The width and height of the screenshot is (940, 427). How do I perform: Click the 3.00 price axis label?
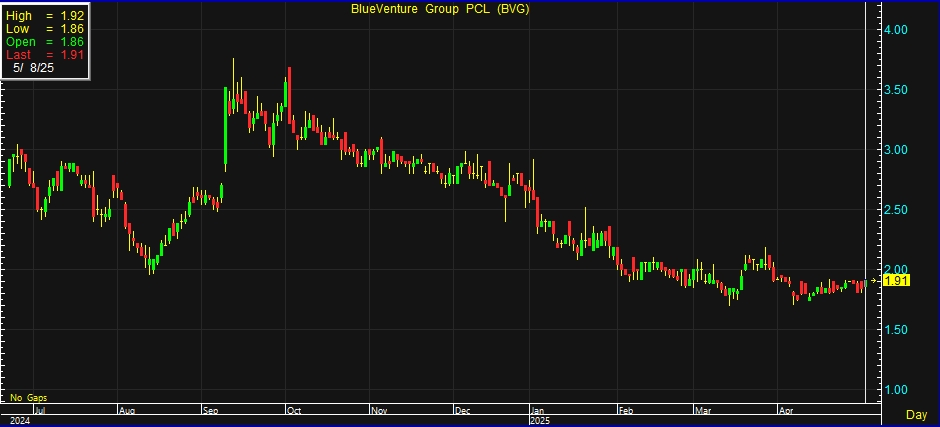point(896,150)
